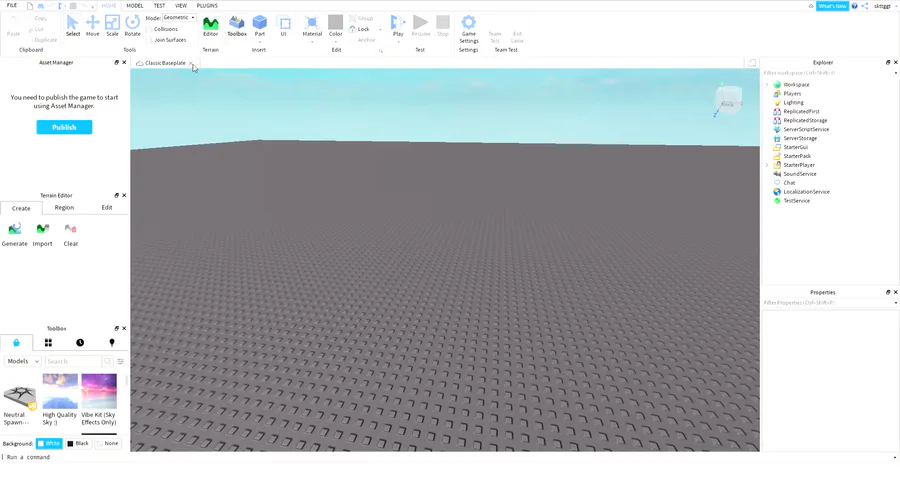This screenshot has height=478, width=900.
Task: Select Lighting in the Explorer
Action: (x=793, y=103)
